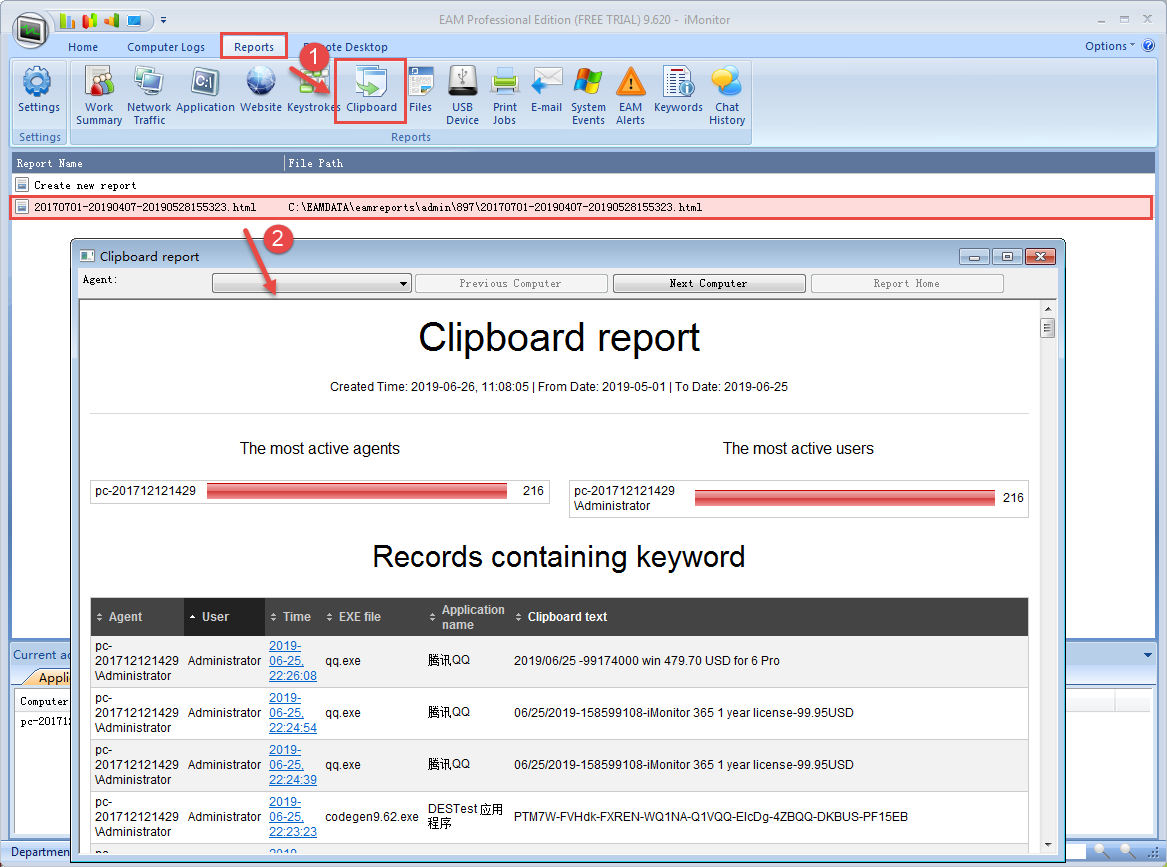The image size is (1167, 867).
Task: Click the Clipboard report vertical scrollbar
Action: [1047, 580]
